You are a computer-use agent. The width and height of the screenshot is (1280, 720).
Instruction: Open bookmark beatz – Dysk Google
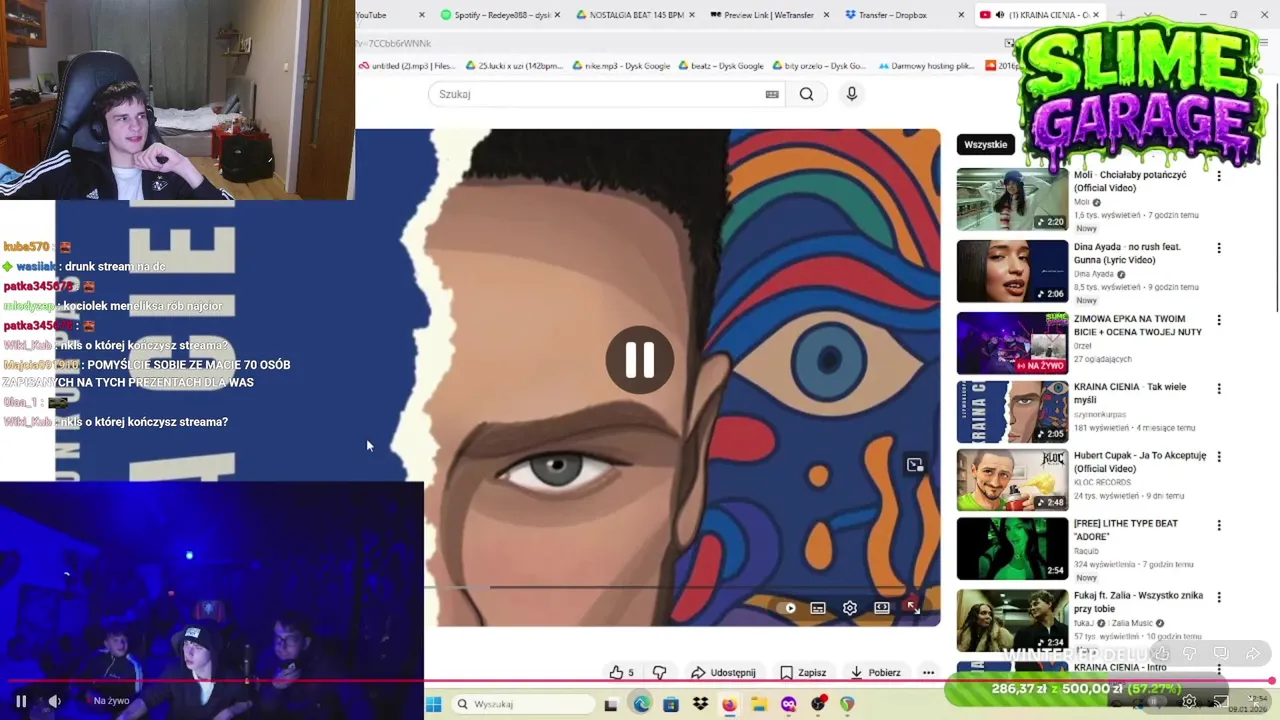[720, 66]
